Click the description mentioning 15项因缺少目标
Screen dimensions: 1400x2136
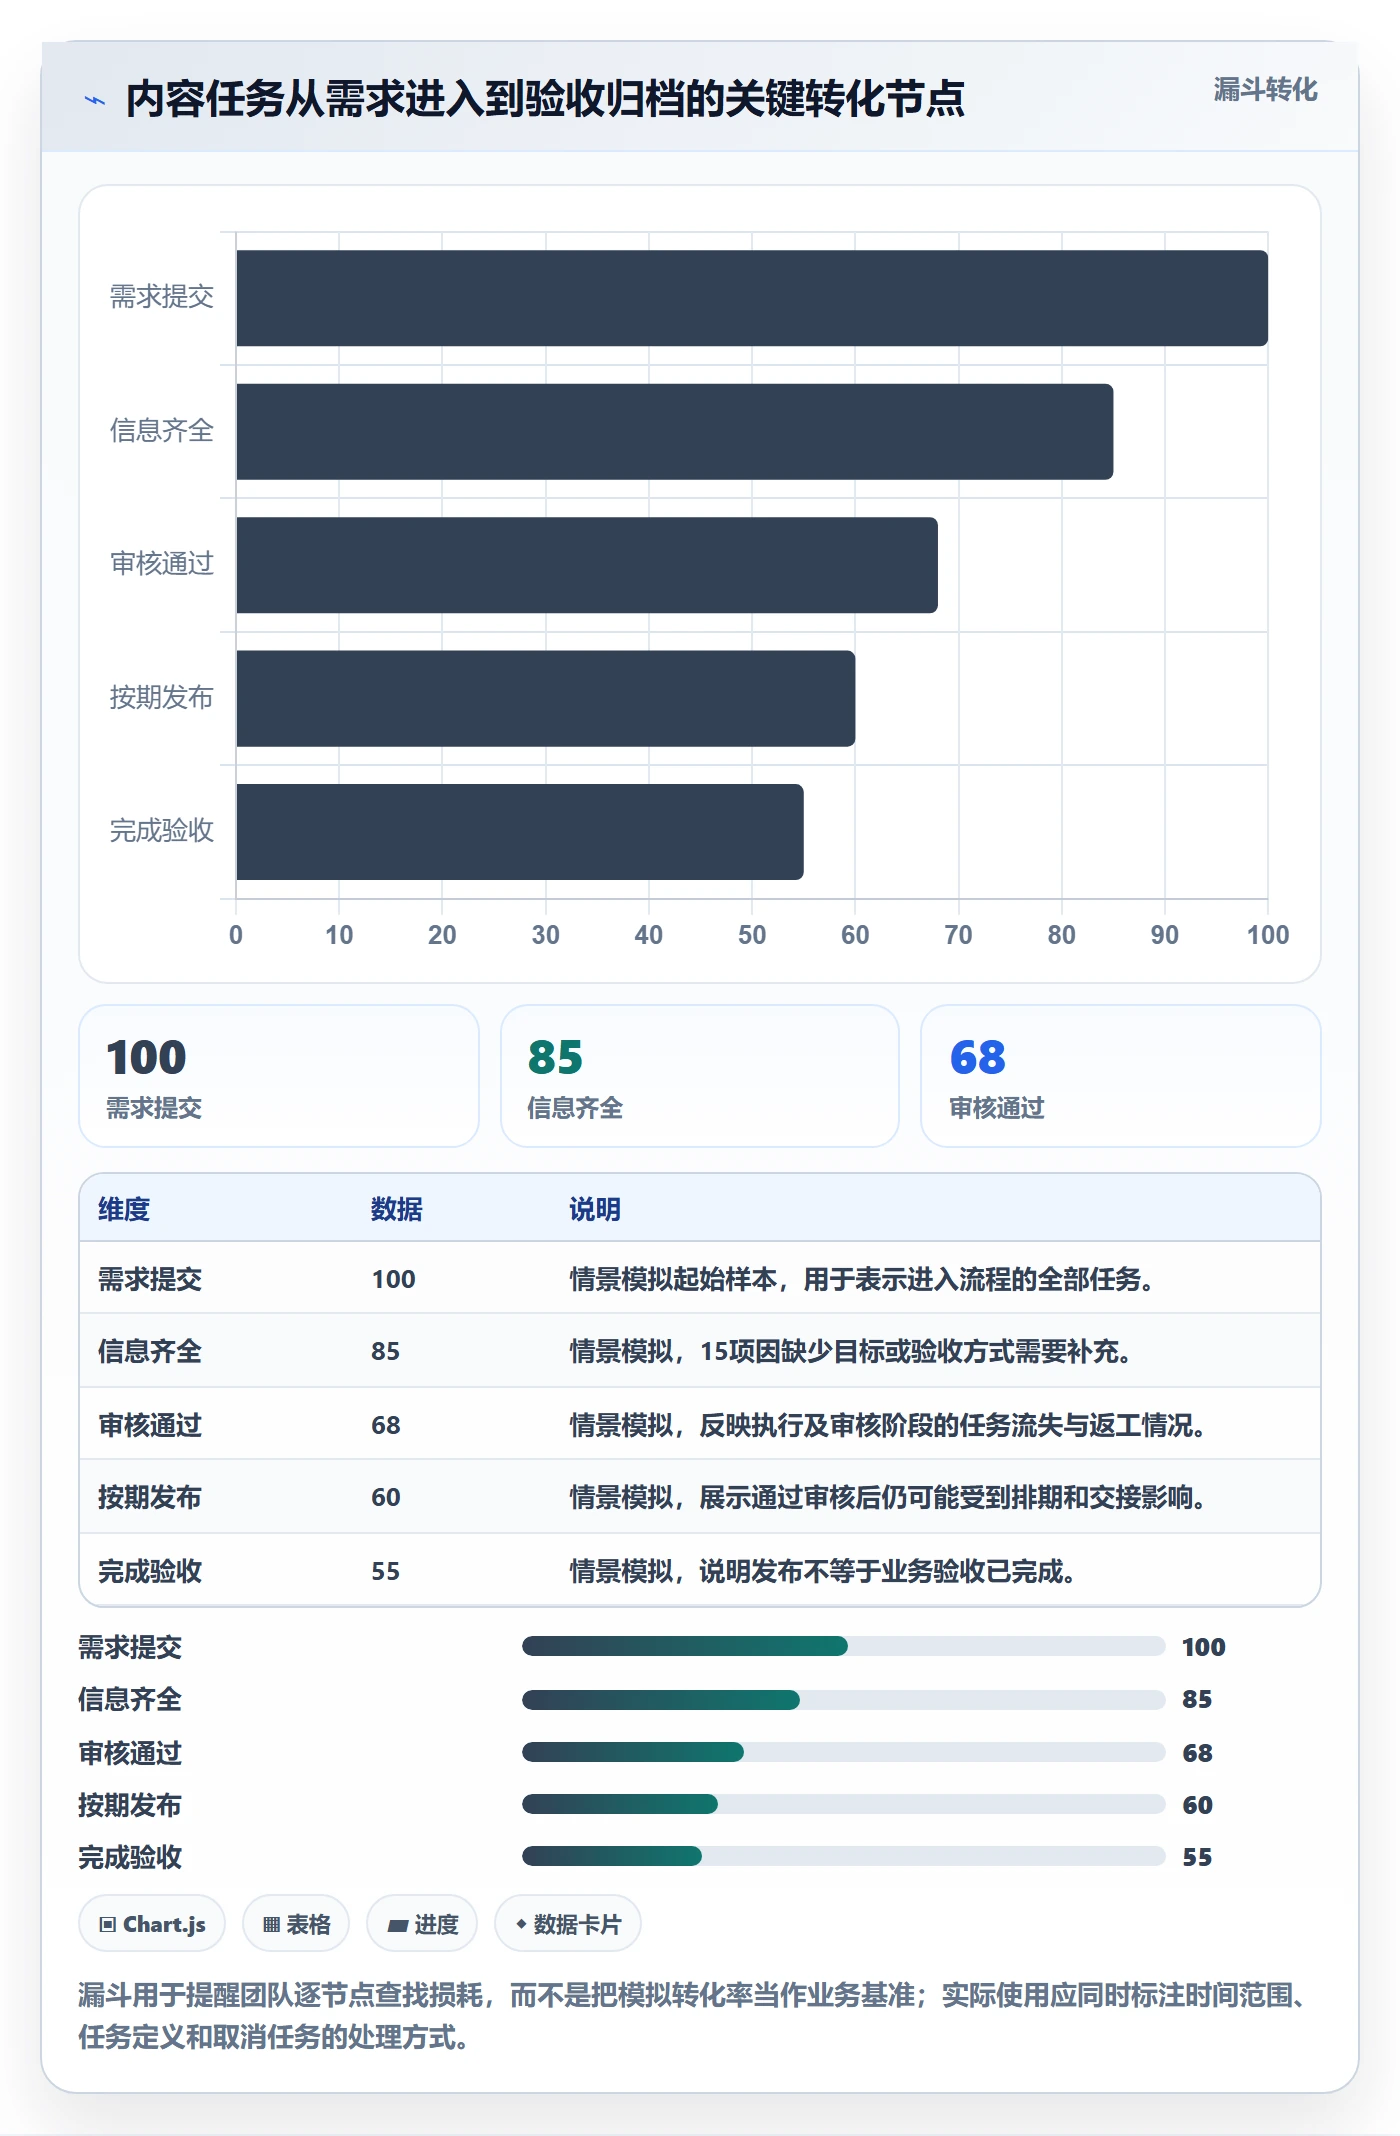(x=850, y=1351)
